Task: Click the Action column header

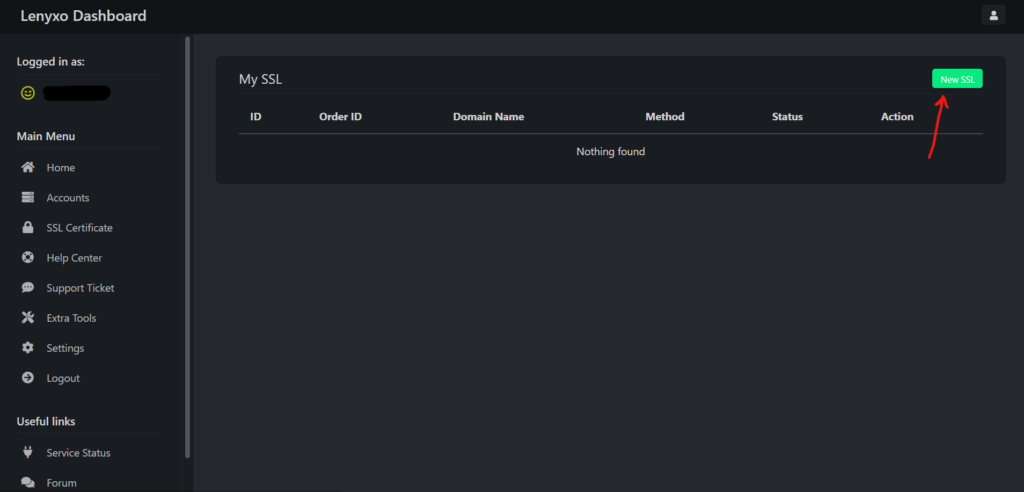Action: tap(897, 116)
